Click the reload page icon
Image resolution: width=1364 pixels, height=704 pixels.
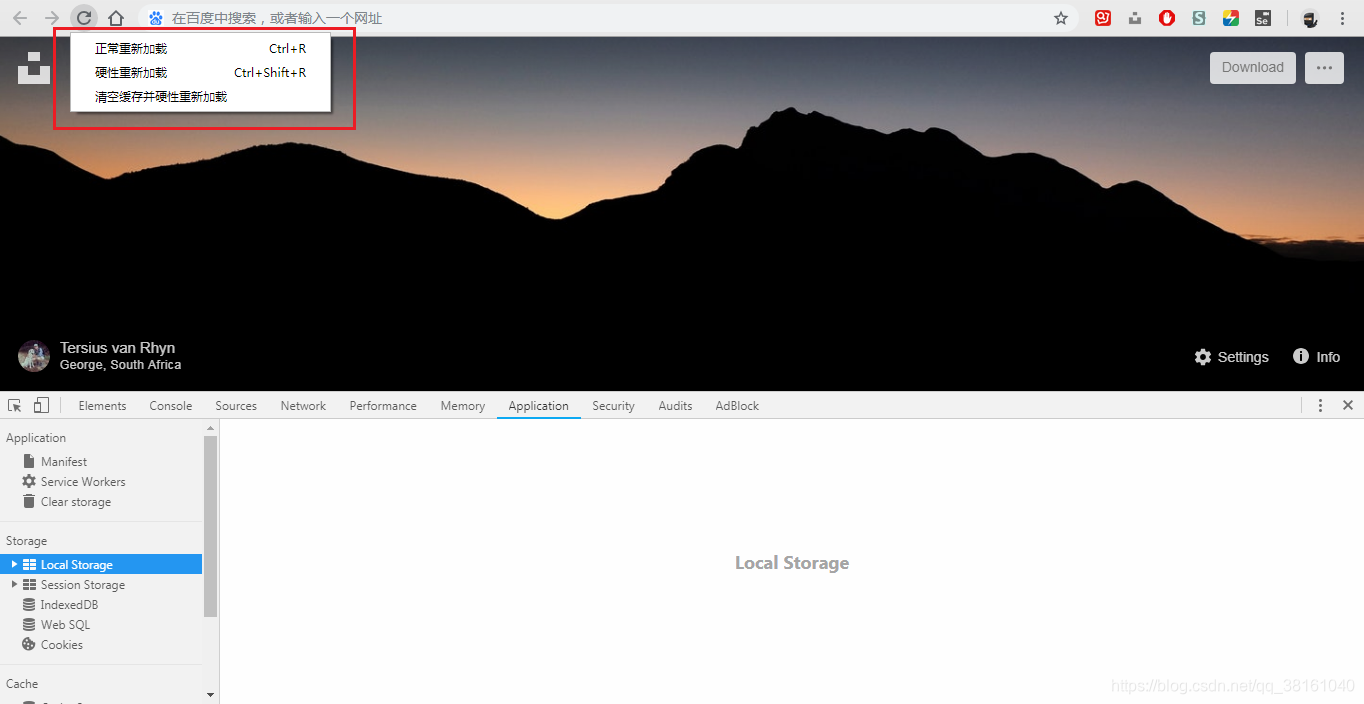coord(84,18)
